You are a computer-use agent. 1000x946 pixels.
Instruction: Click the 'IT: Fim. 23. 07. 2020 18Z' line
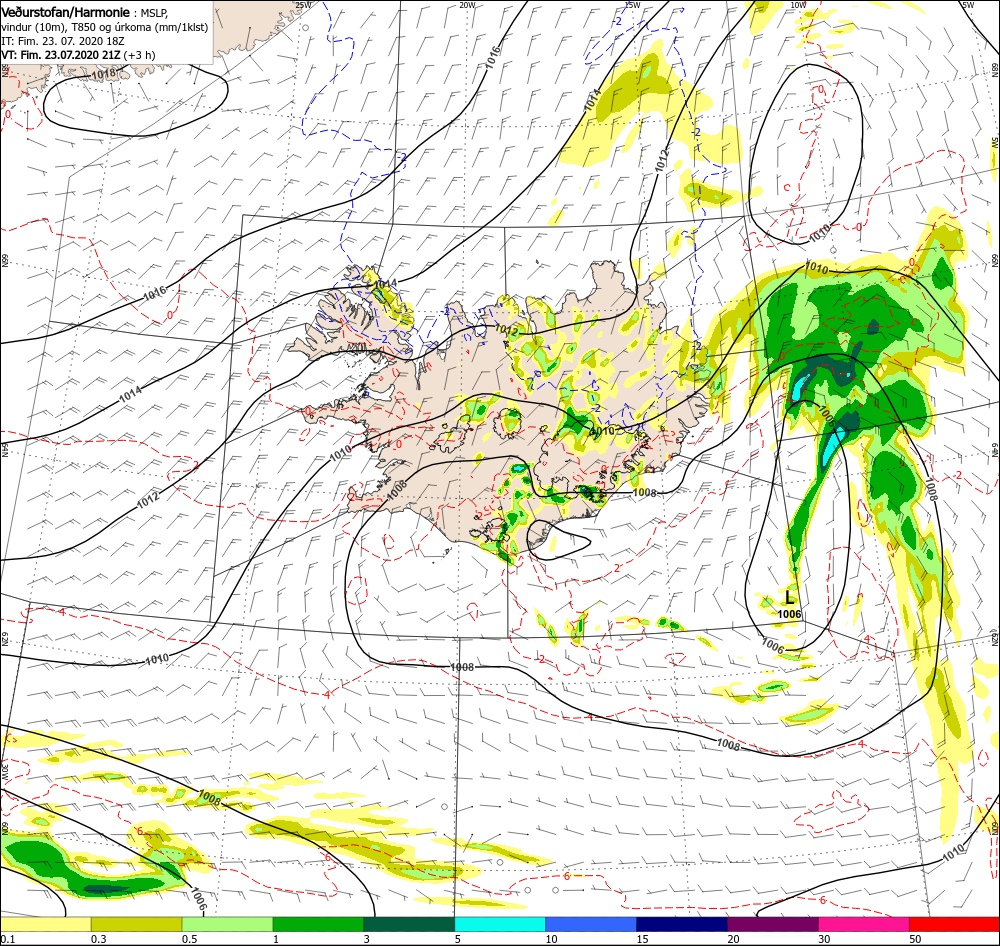pos(63,41)
